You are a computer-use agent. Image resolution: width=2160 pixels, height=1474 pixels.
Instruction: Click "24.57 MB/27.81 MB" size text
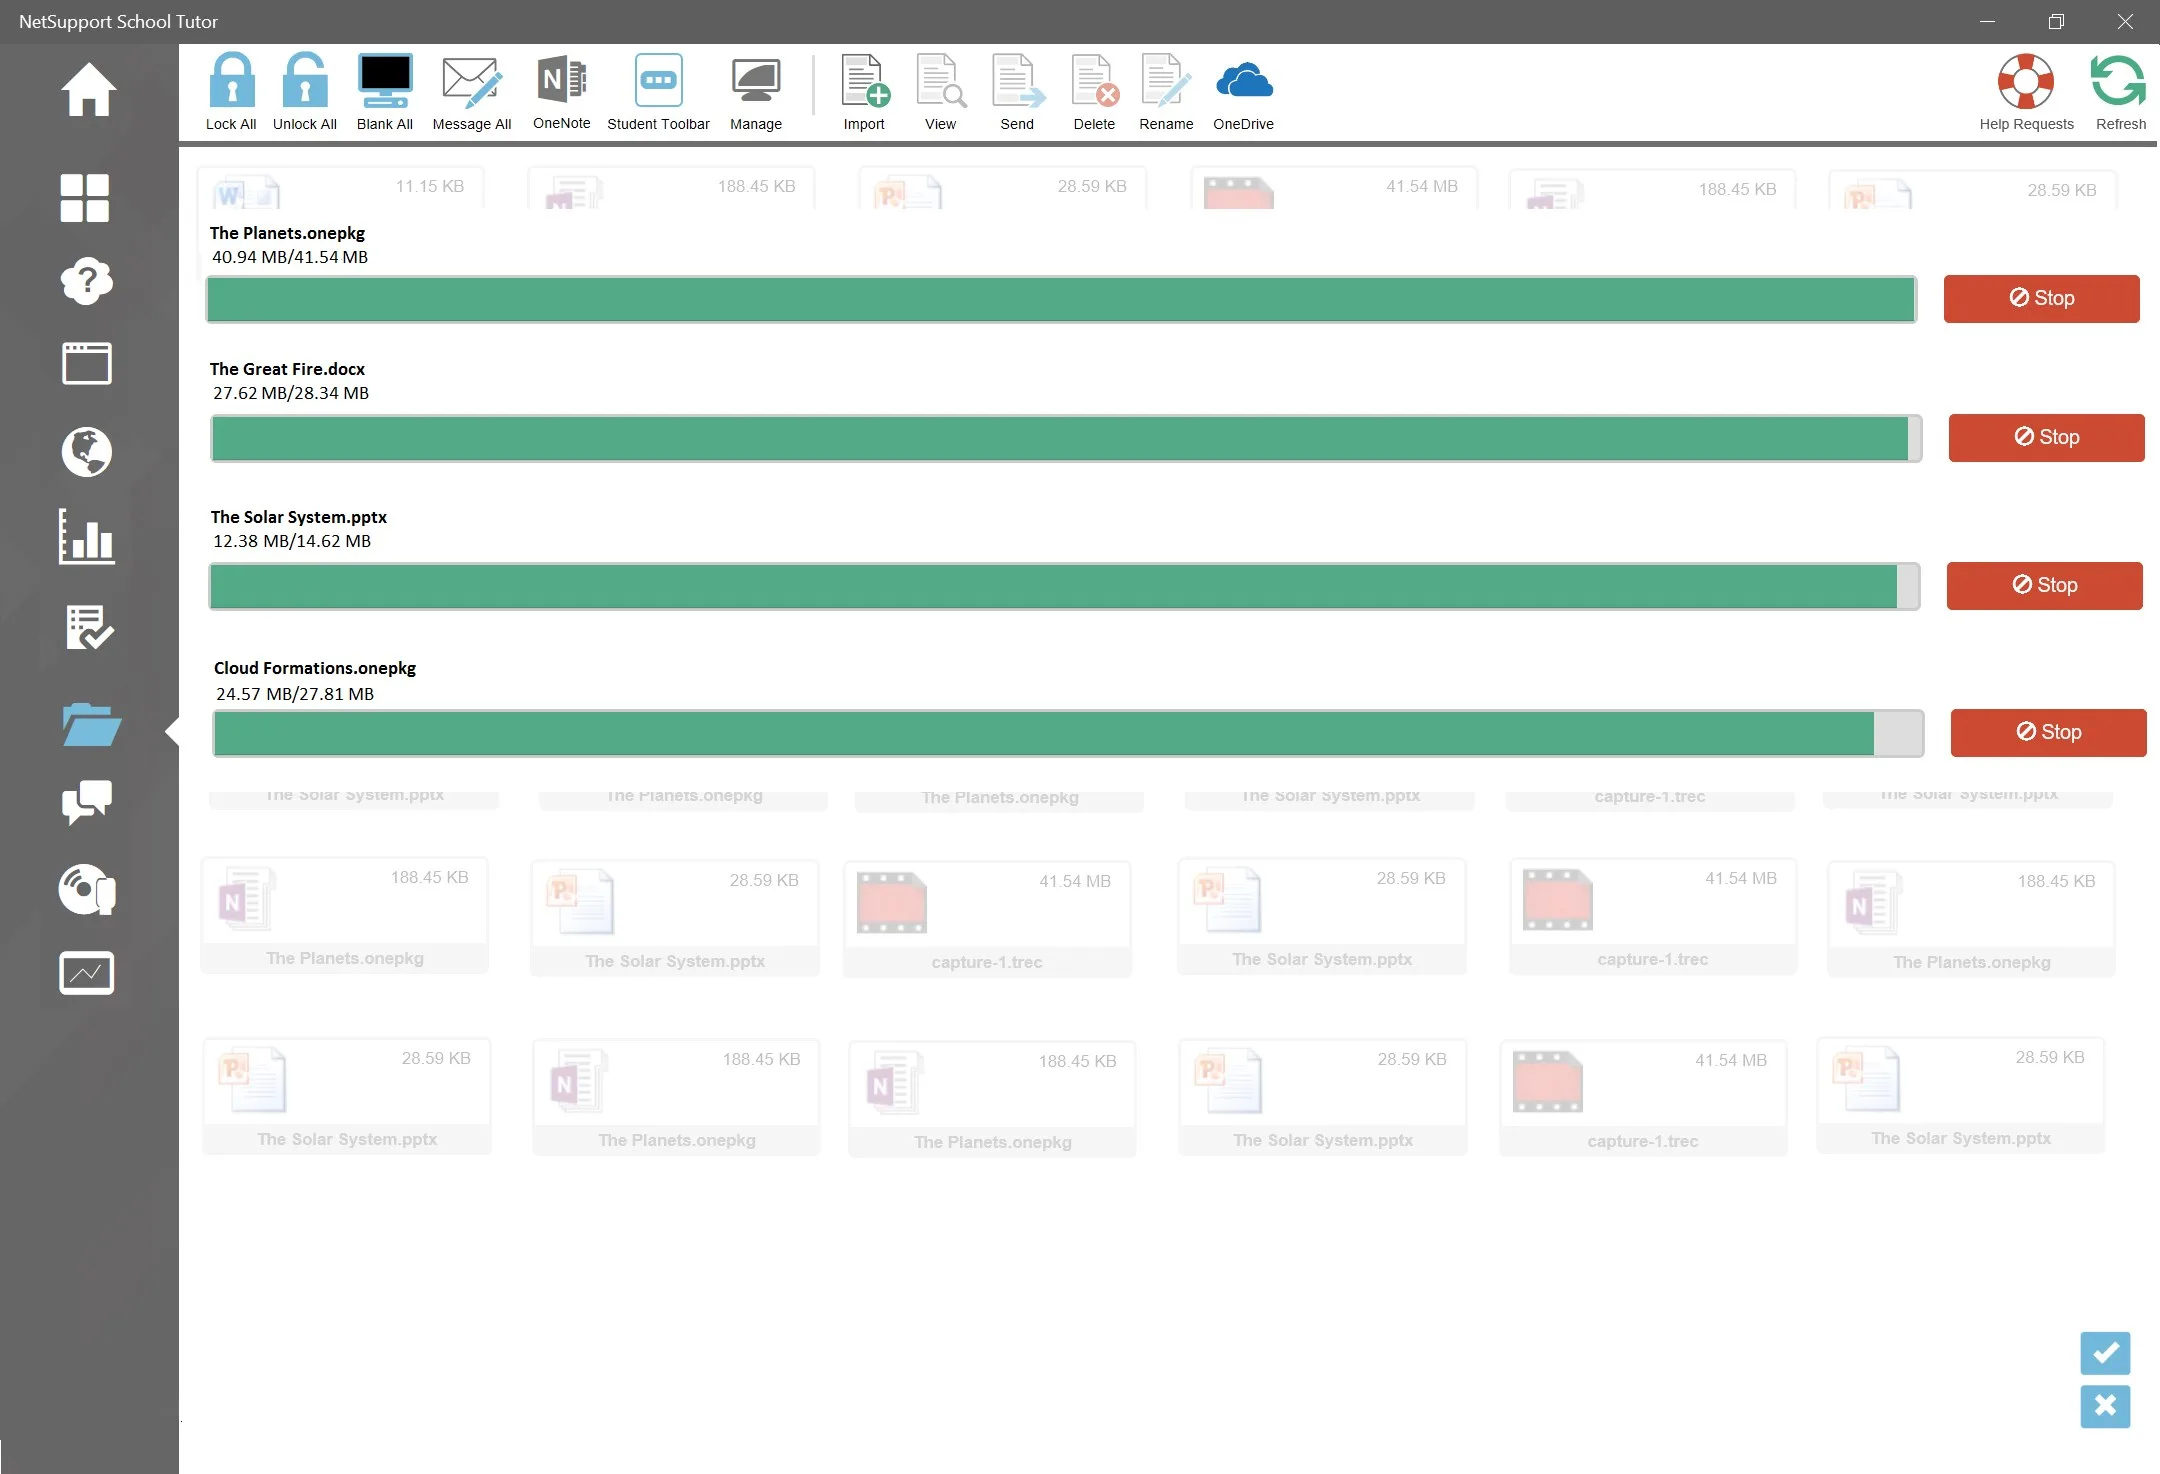[295, 694]
